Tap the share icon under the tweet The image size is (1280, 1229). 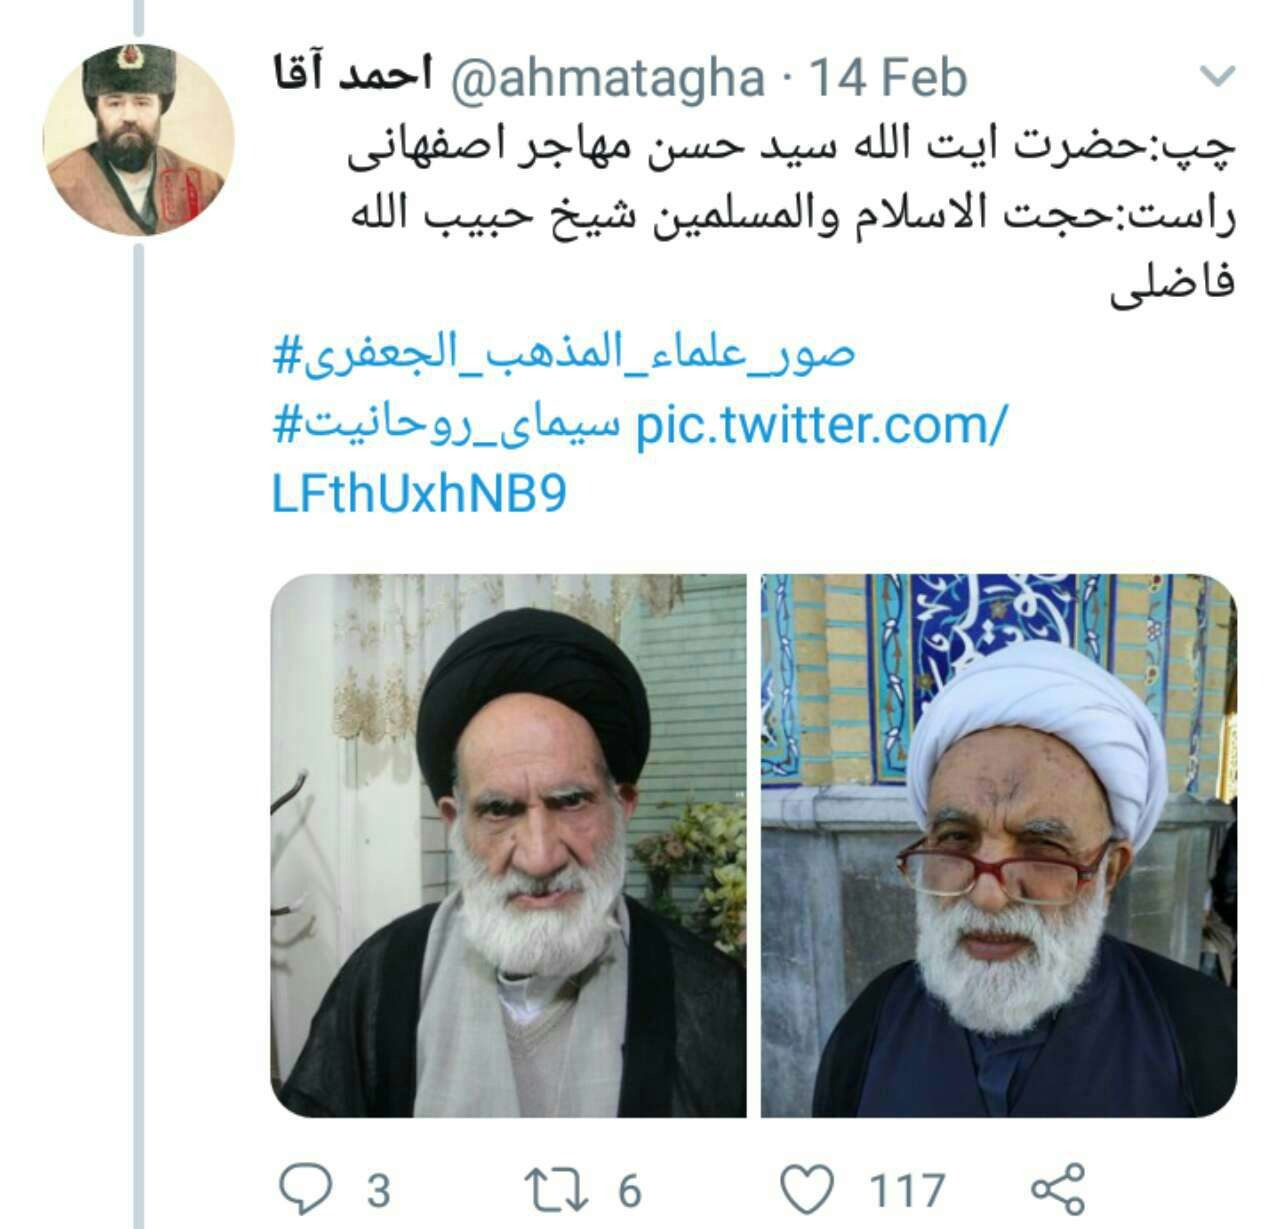[1057, 1189]
